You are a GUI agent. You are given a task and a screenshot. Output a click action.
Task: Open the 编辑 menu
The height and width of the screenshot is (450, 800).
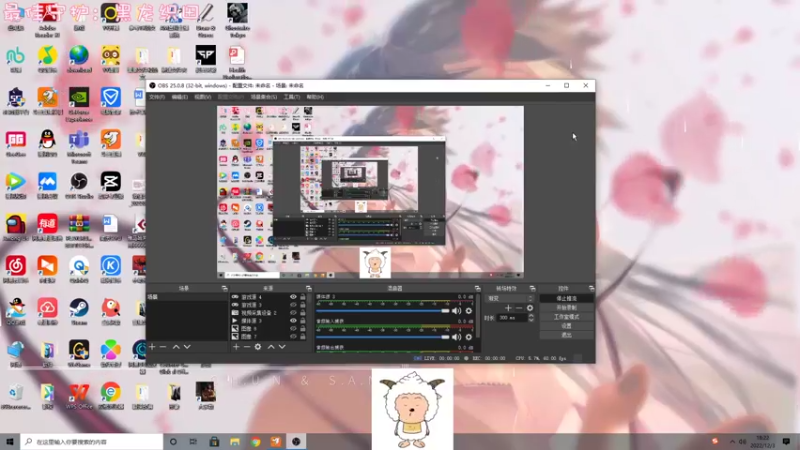180,97
